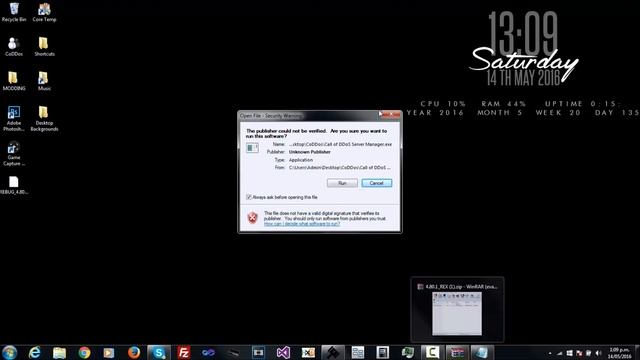Click the taskbar clock showing 1:09 p.m.

coord(619,353)
